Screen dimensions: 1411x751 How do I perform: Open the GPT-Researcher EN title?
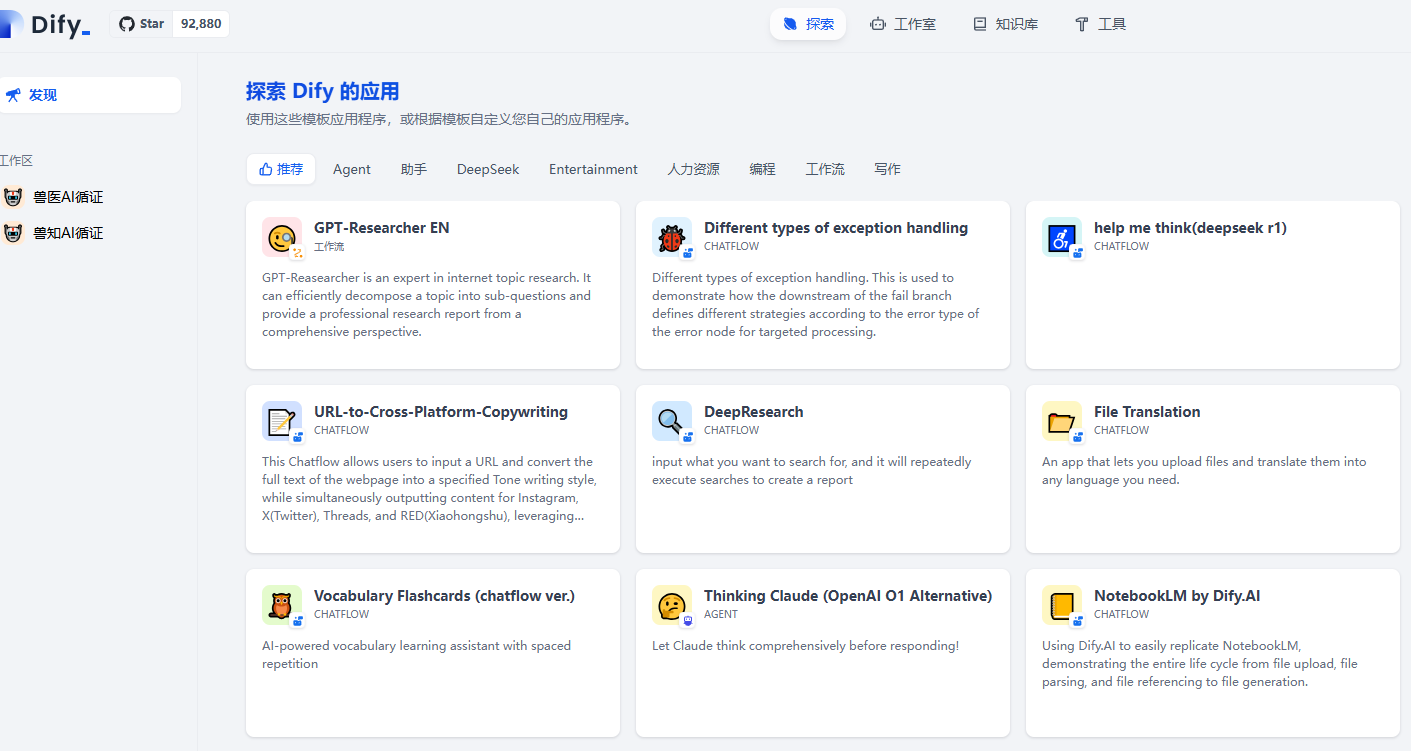382,228
